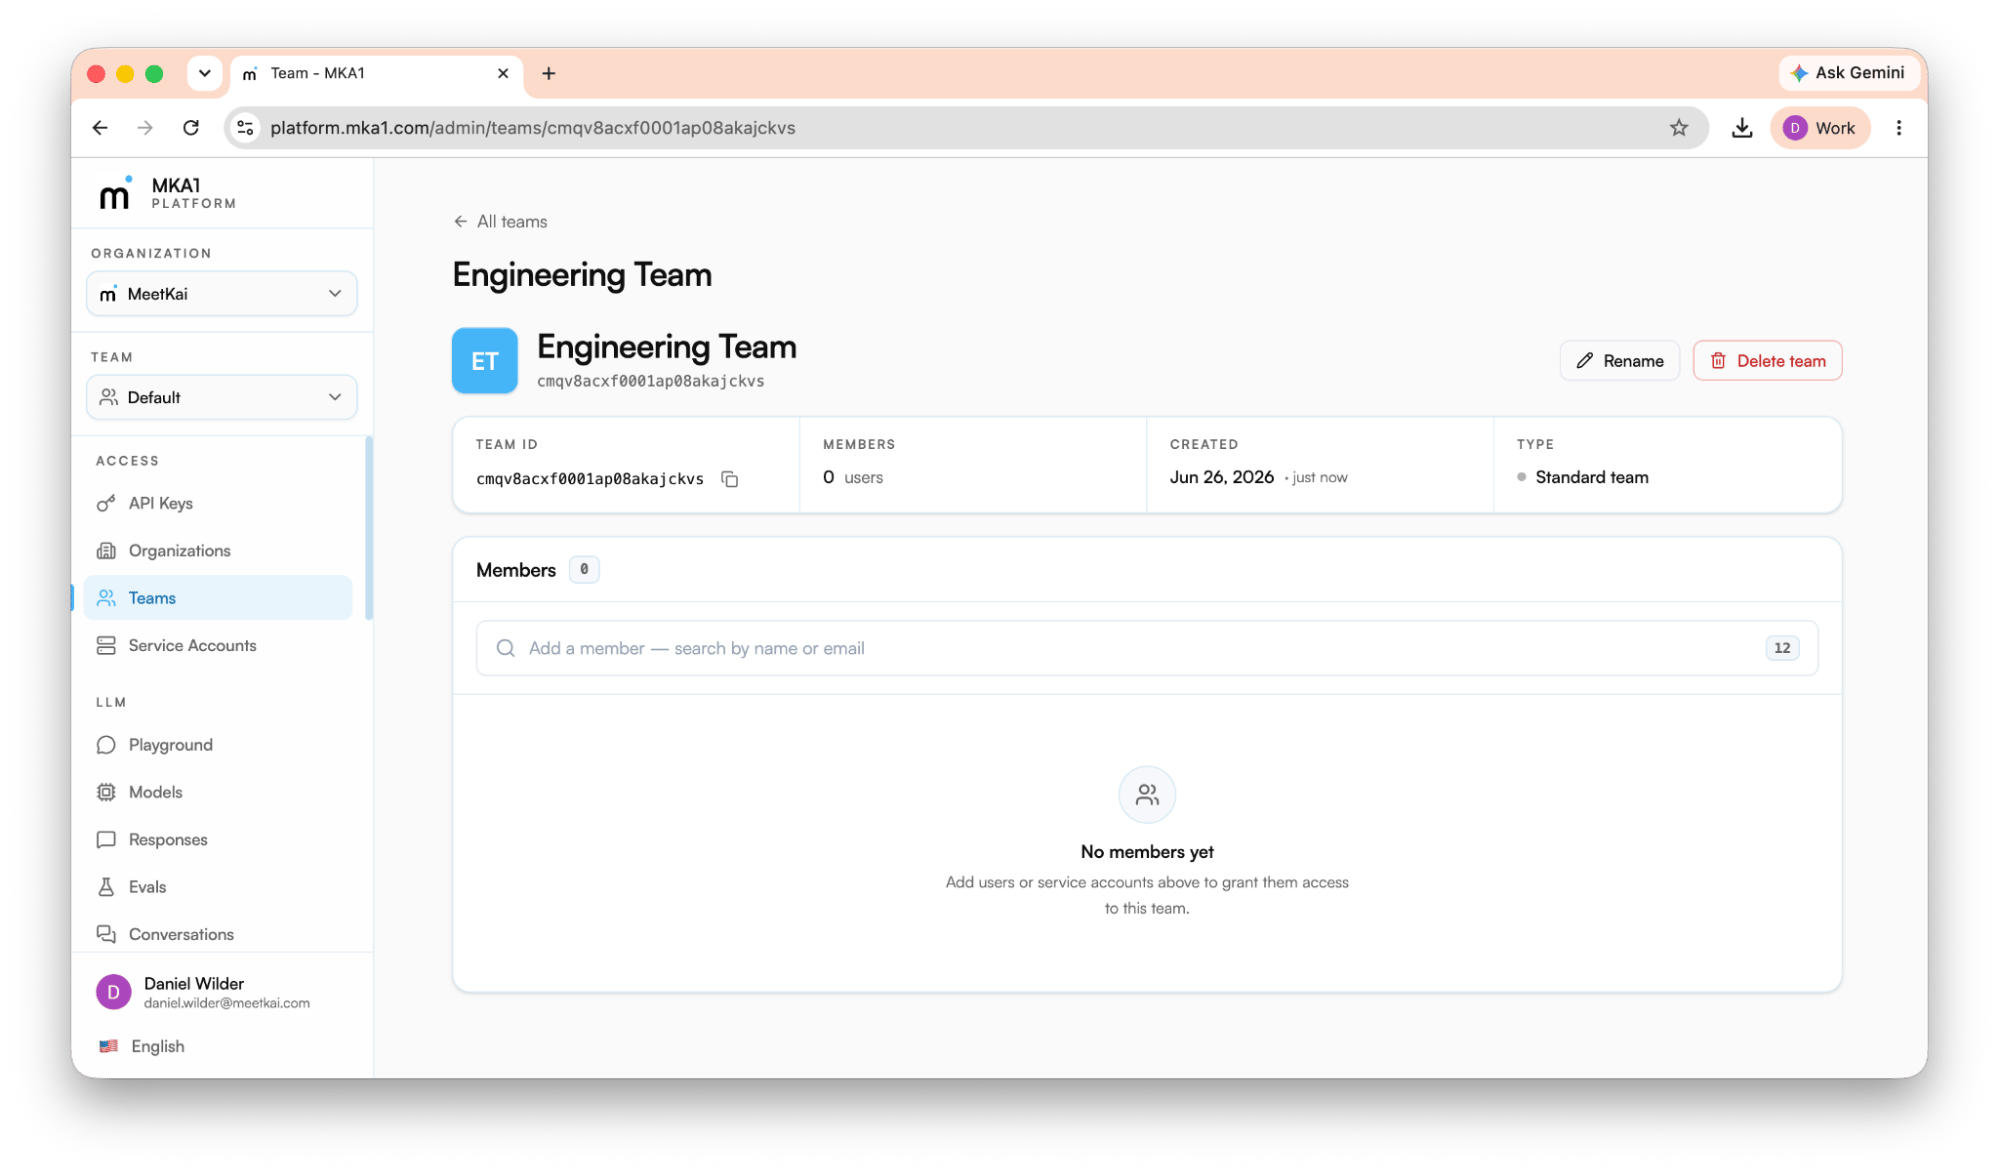Click the ET team avatar
Image resolution: width=1999 pixels, height=1173 pixels.
click(485, 361)
